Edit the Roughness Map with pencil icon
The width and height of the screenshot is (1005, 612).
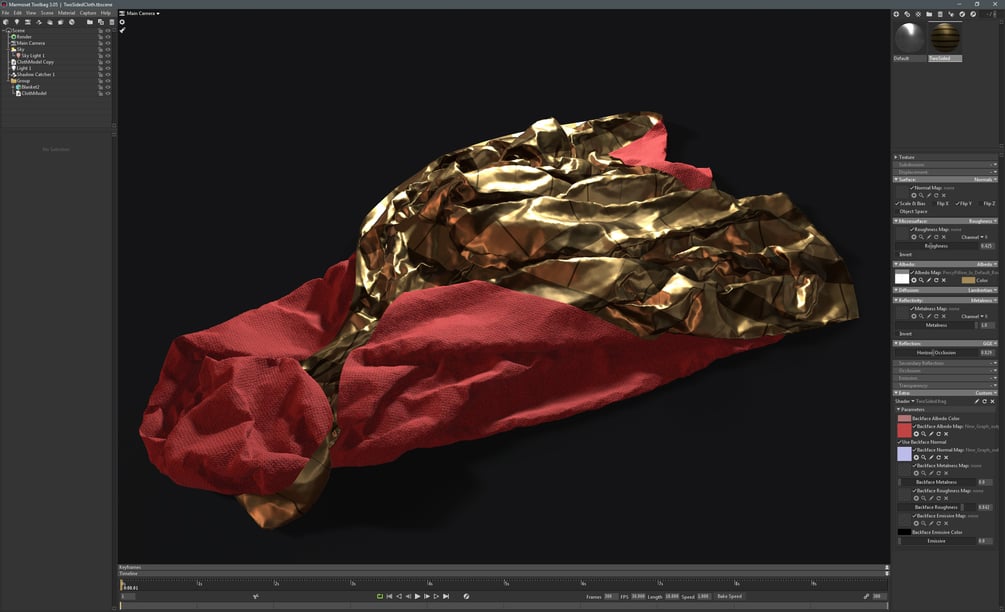pos(929,237)
